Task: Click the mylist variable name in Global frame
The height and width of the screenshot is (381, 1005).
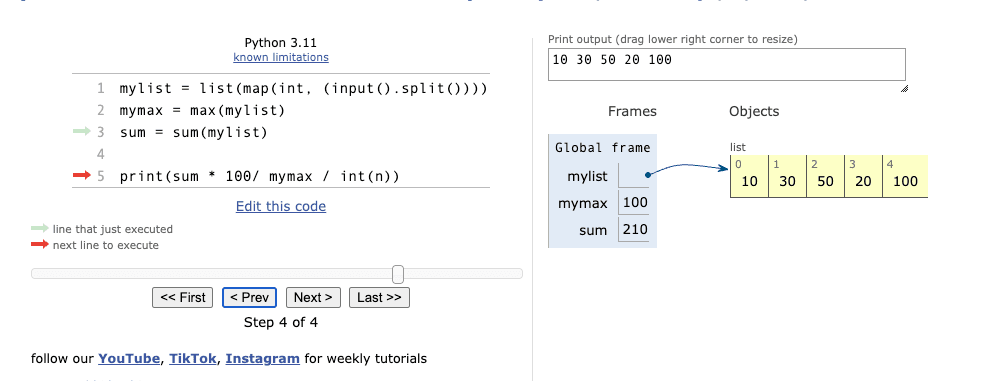Action: [587, 176]
